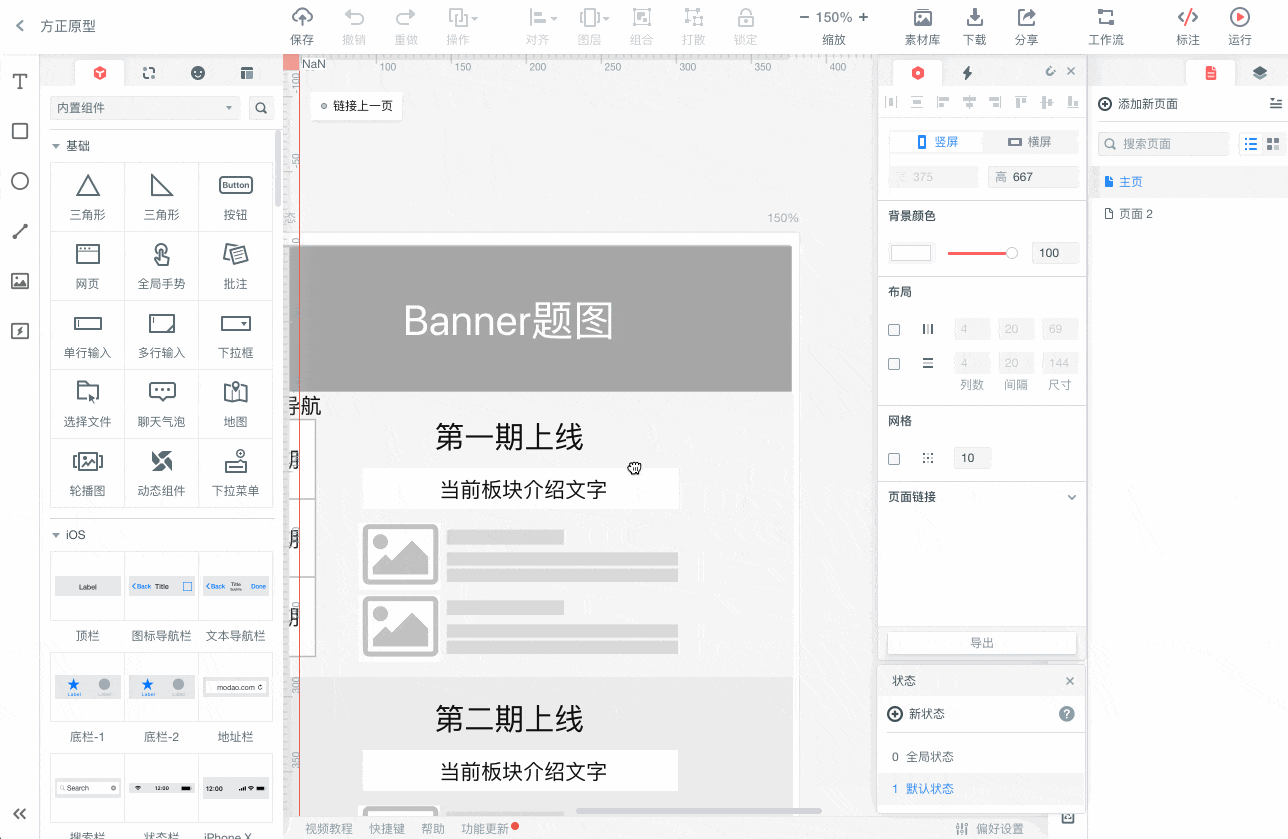The width and height of the screenshot is (1288, 839).
Task: Switch to the lightning events tab
Action: pos(967,72)
